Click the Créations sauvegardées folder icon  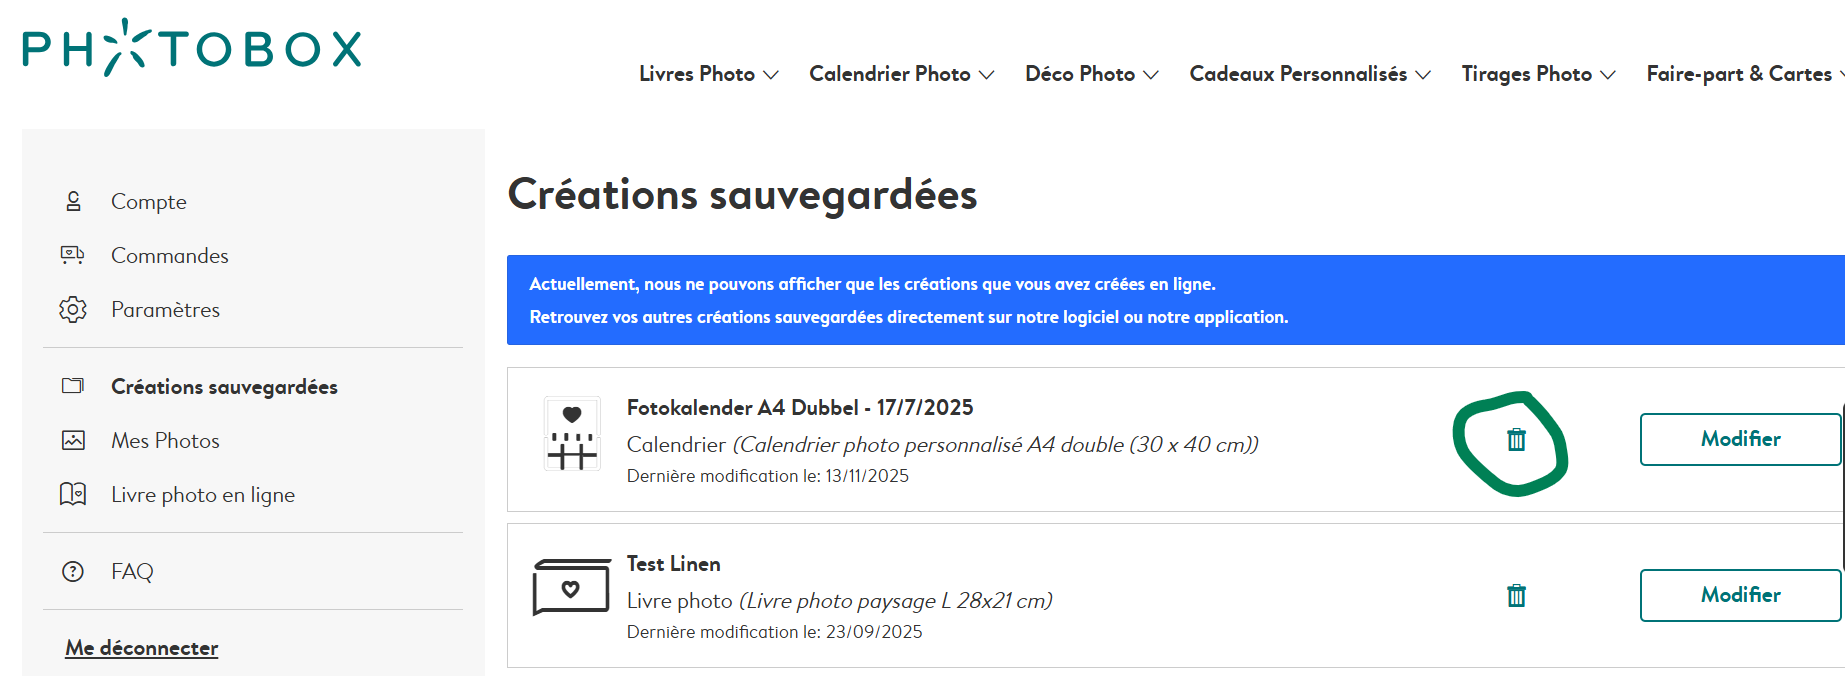pyautogui.click(x=73, y=386)
